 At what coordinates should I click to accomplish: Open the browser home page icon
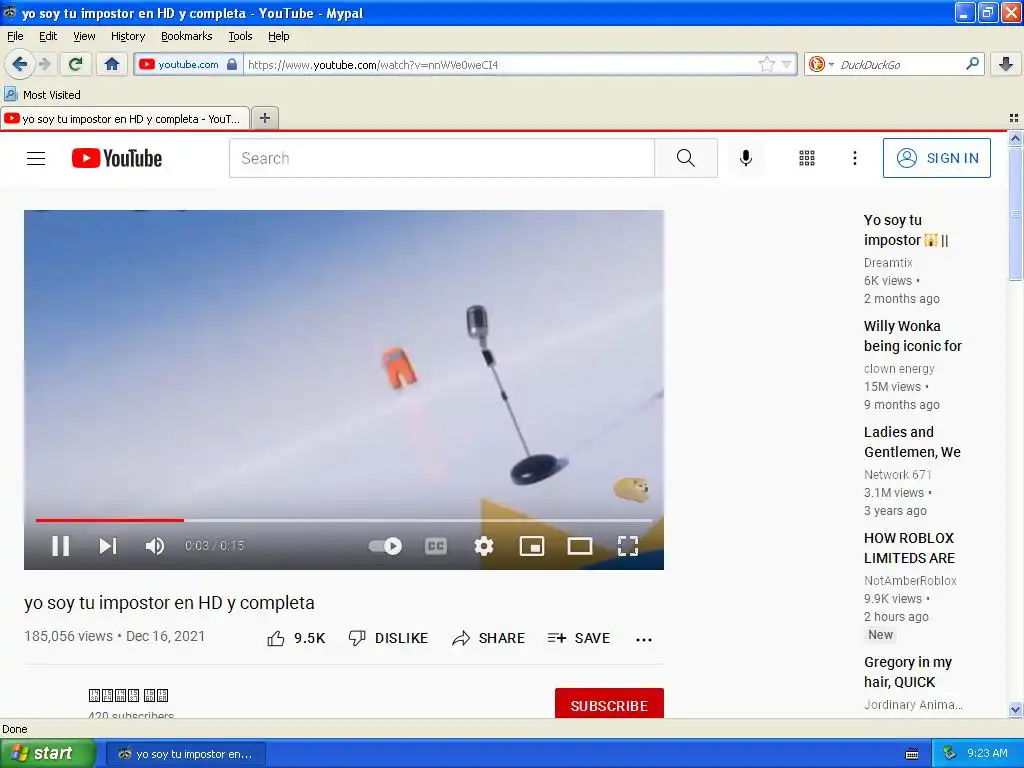[x=112, y=64]
